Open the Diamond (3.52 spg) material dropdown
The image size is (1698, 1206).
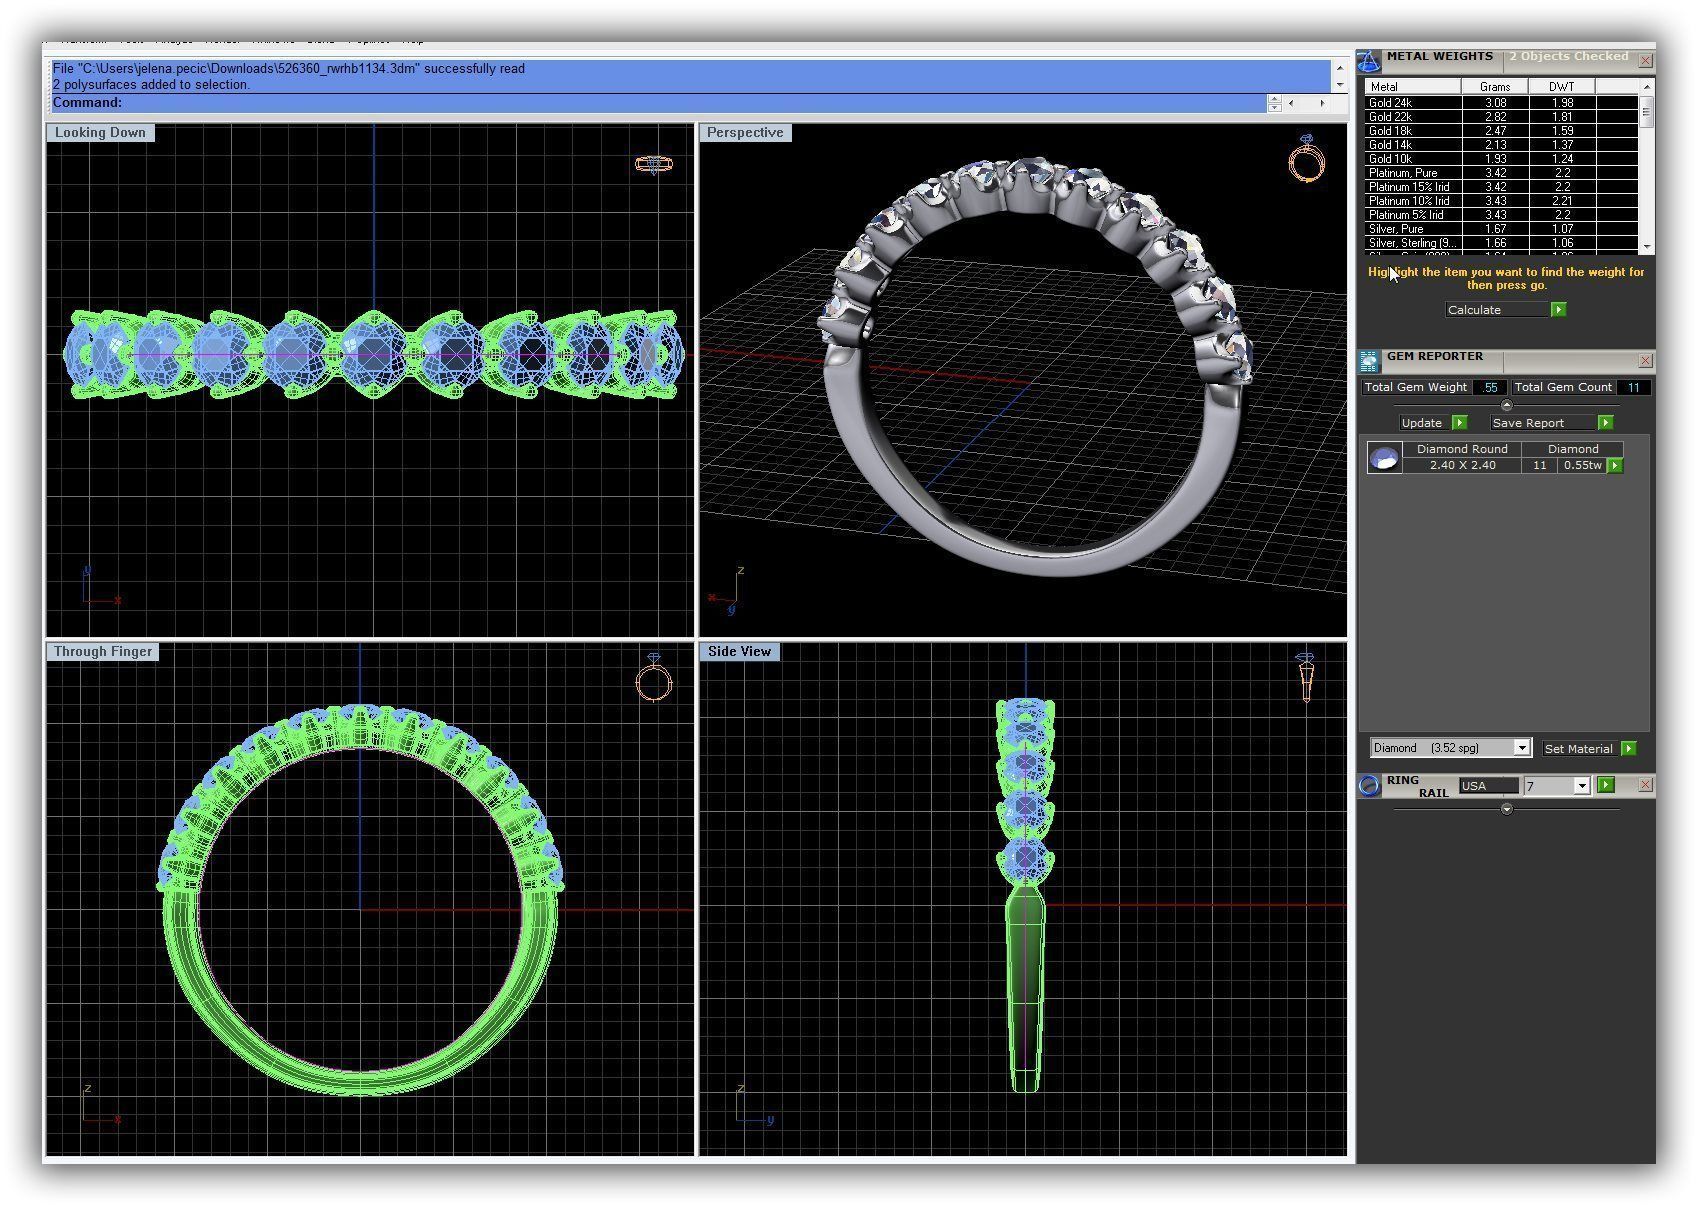[1521, 748]
